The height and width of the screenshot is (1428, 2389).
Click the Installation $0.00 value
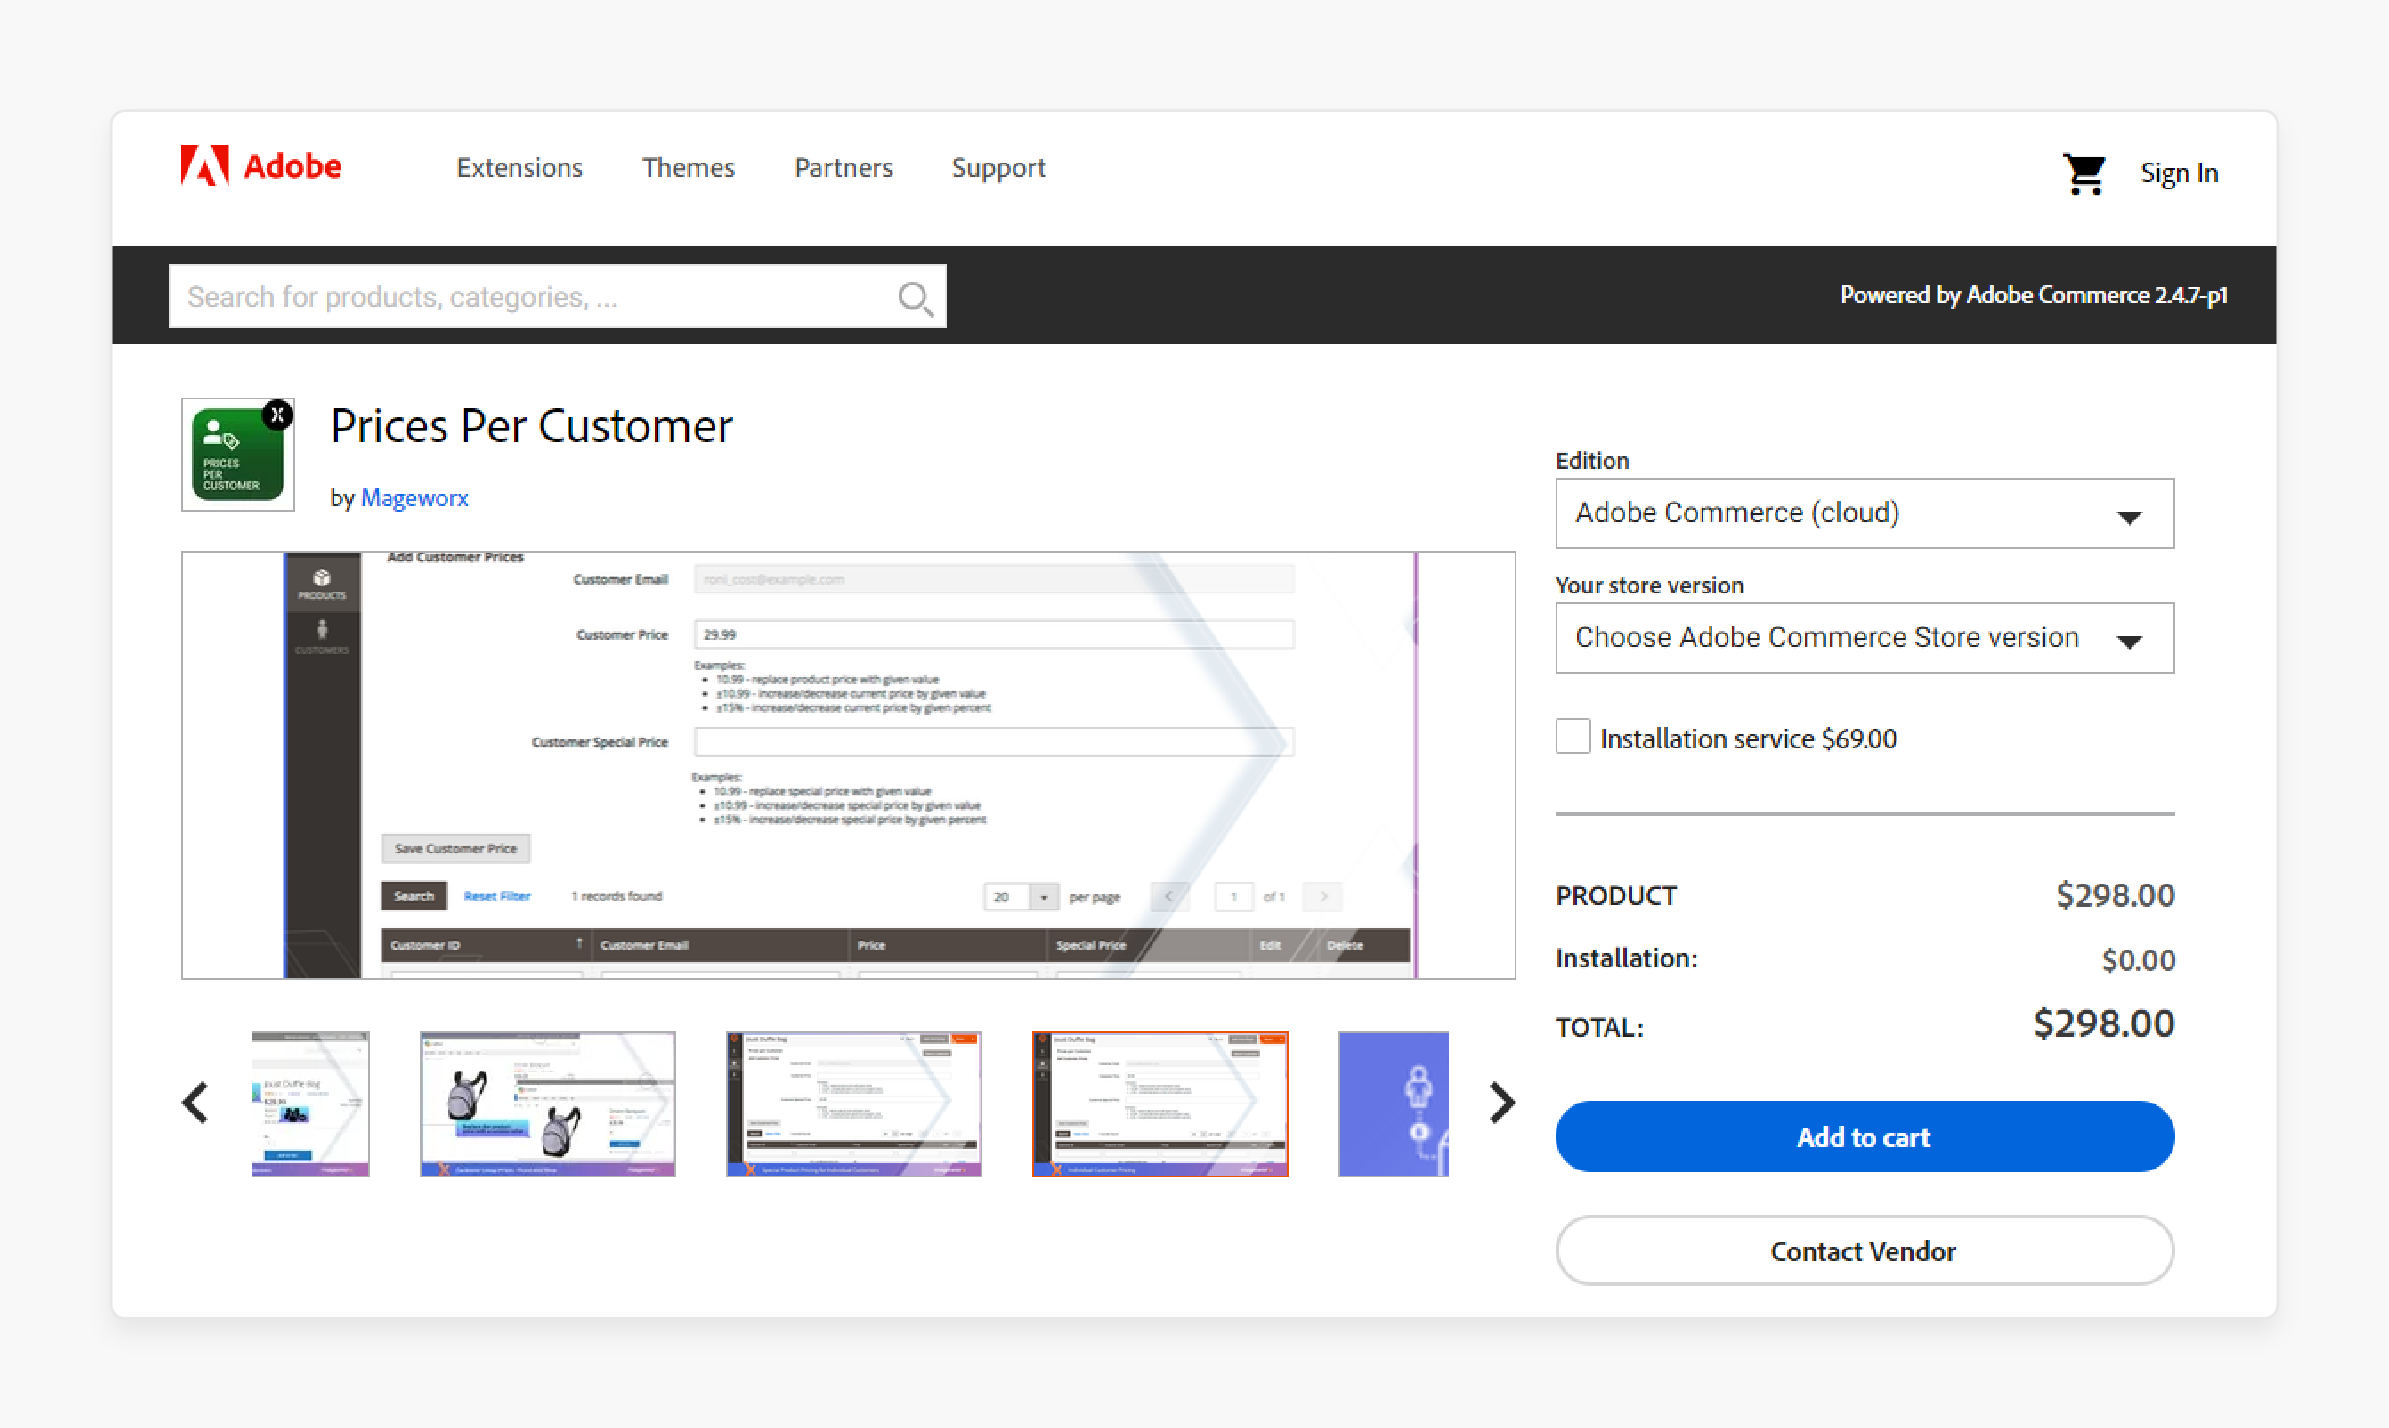click(2138, 960)
